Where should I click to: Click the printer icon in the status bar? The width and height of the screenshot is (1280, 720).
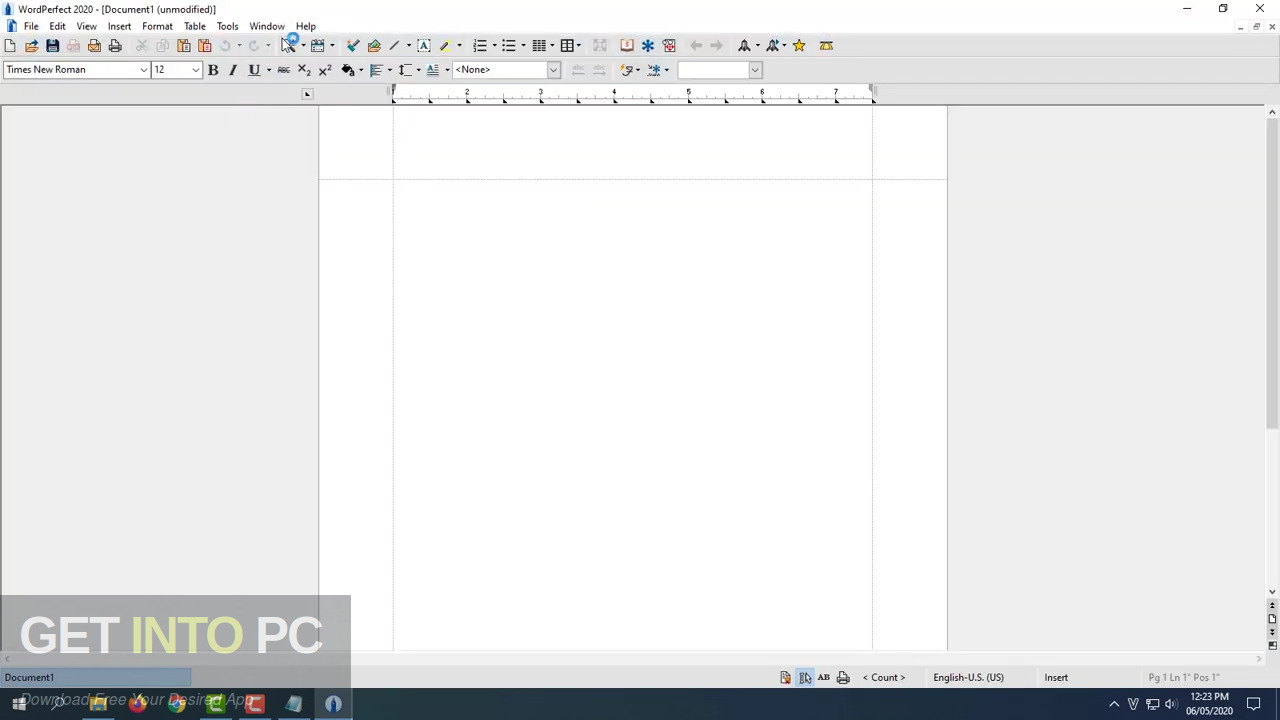(843, 678)
